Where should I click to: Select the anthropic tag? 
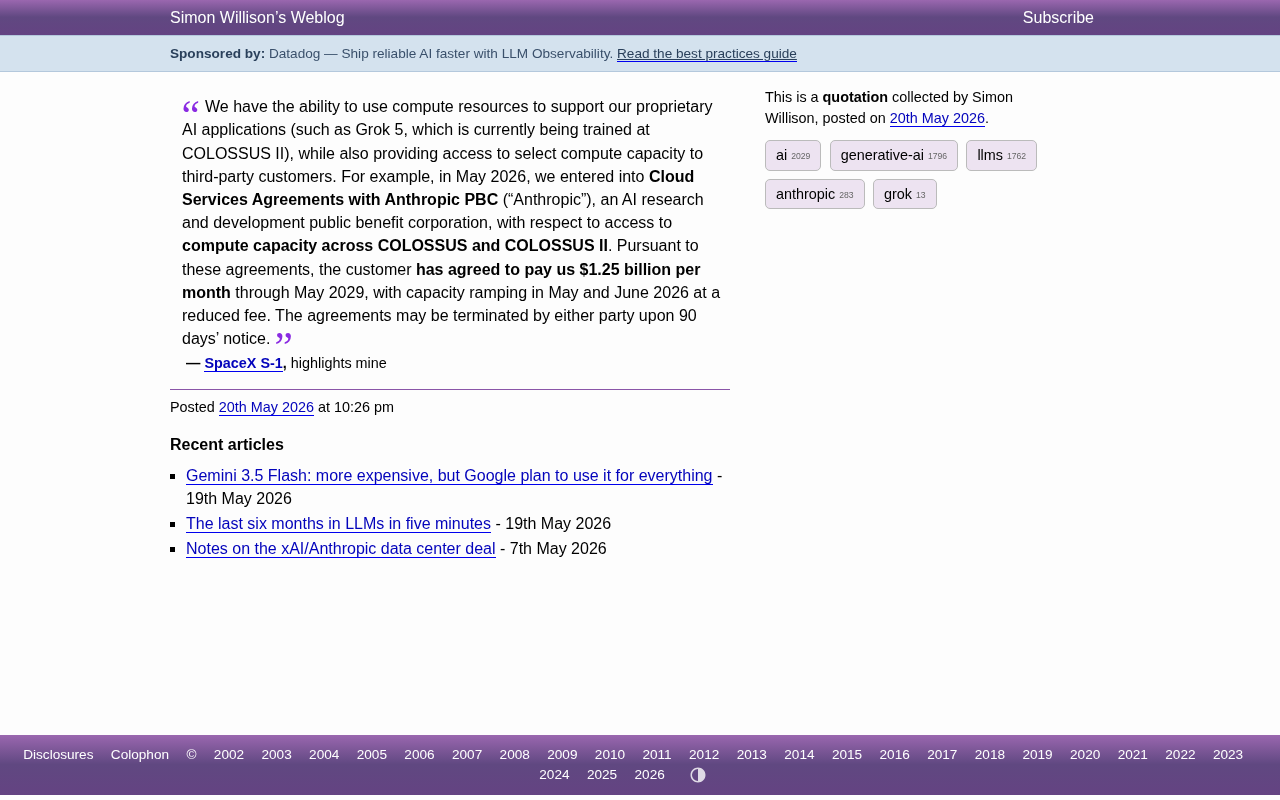815,194
